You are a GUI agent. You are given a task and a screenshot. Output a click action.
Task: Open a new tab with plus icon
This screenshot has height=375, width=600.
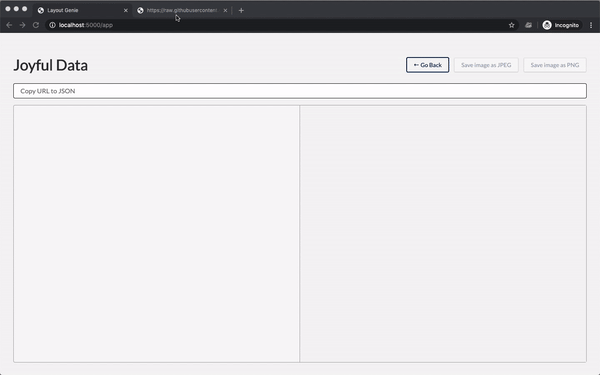(x=241, y=10)
